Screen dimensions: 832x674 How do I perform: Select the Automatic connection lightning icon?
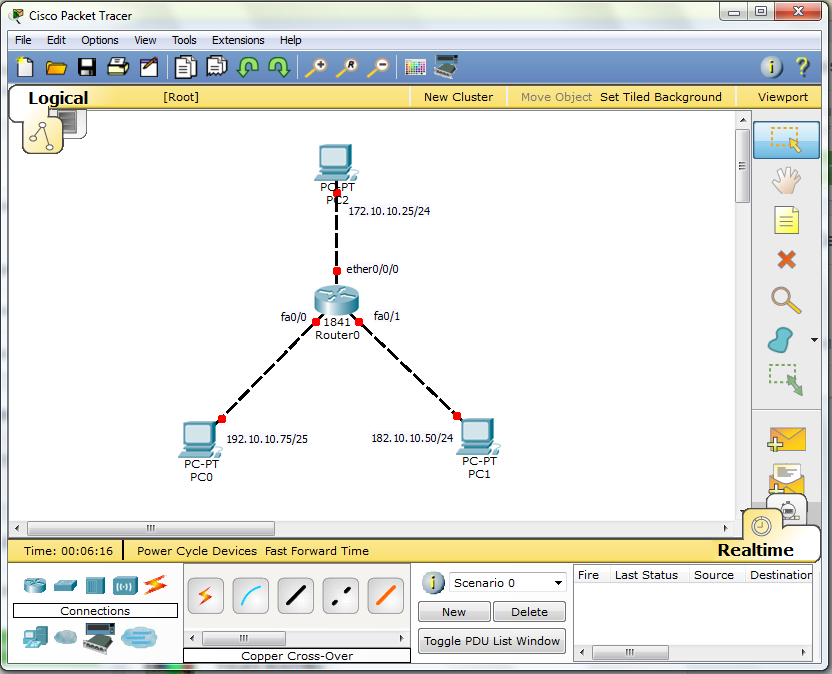pos(205,595)
